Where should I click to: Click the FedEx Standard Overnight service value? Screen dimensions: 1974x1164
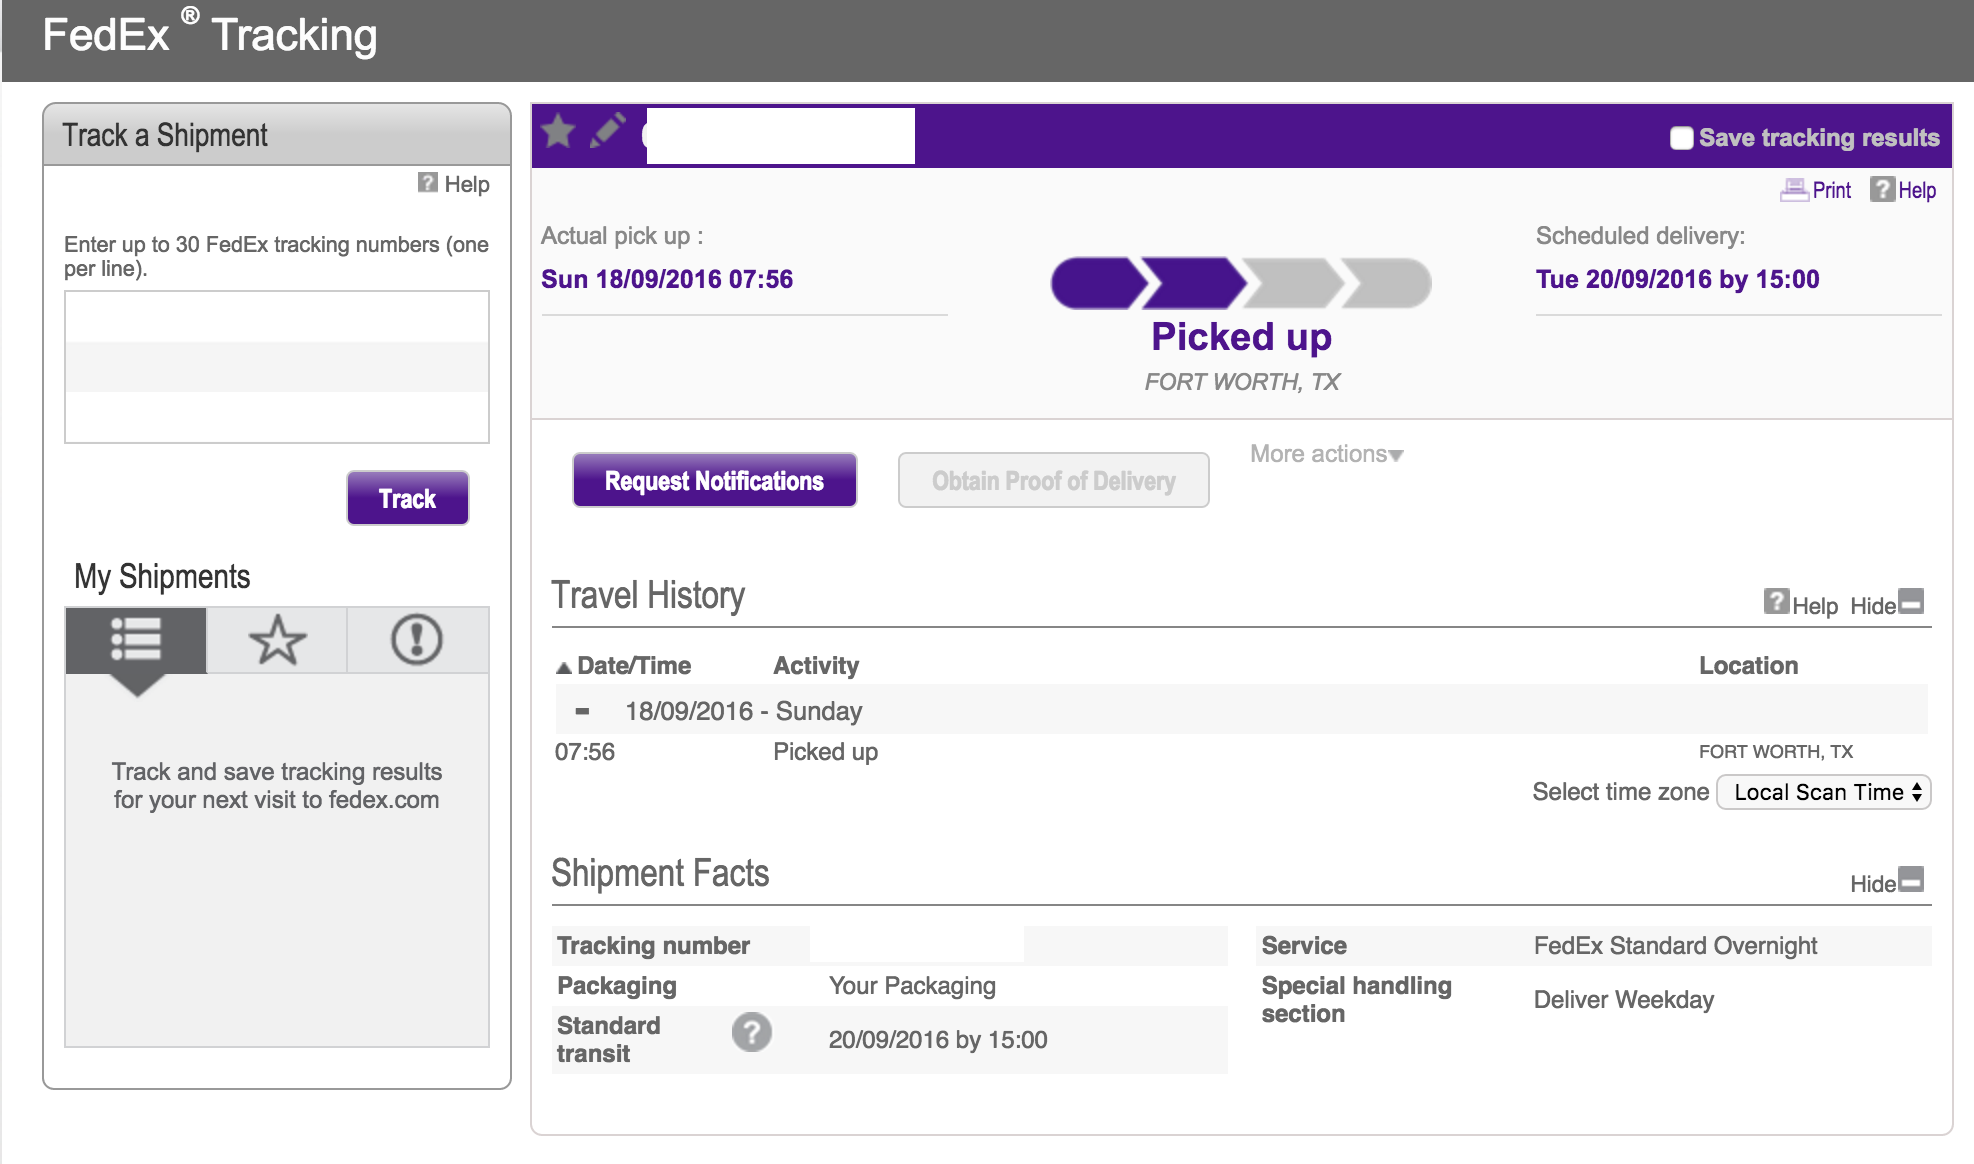(1676, 946)
